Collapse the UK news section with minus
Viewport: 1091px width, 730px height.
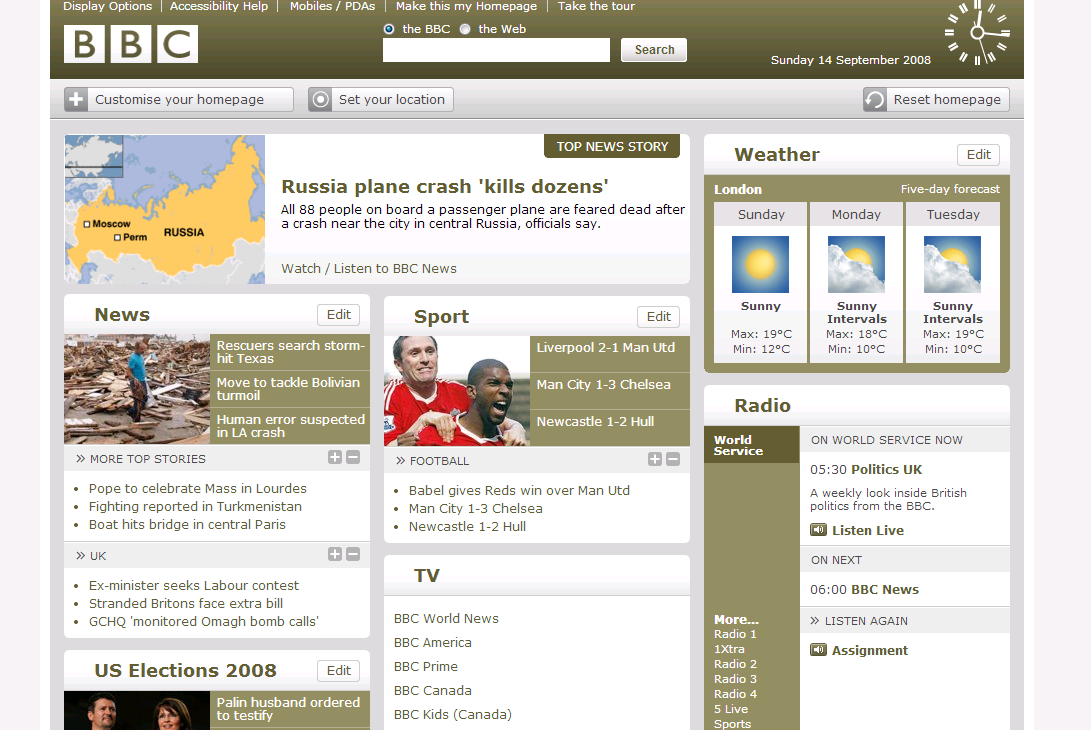[x=353, y=554]
